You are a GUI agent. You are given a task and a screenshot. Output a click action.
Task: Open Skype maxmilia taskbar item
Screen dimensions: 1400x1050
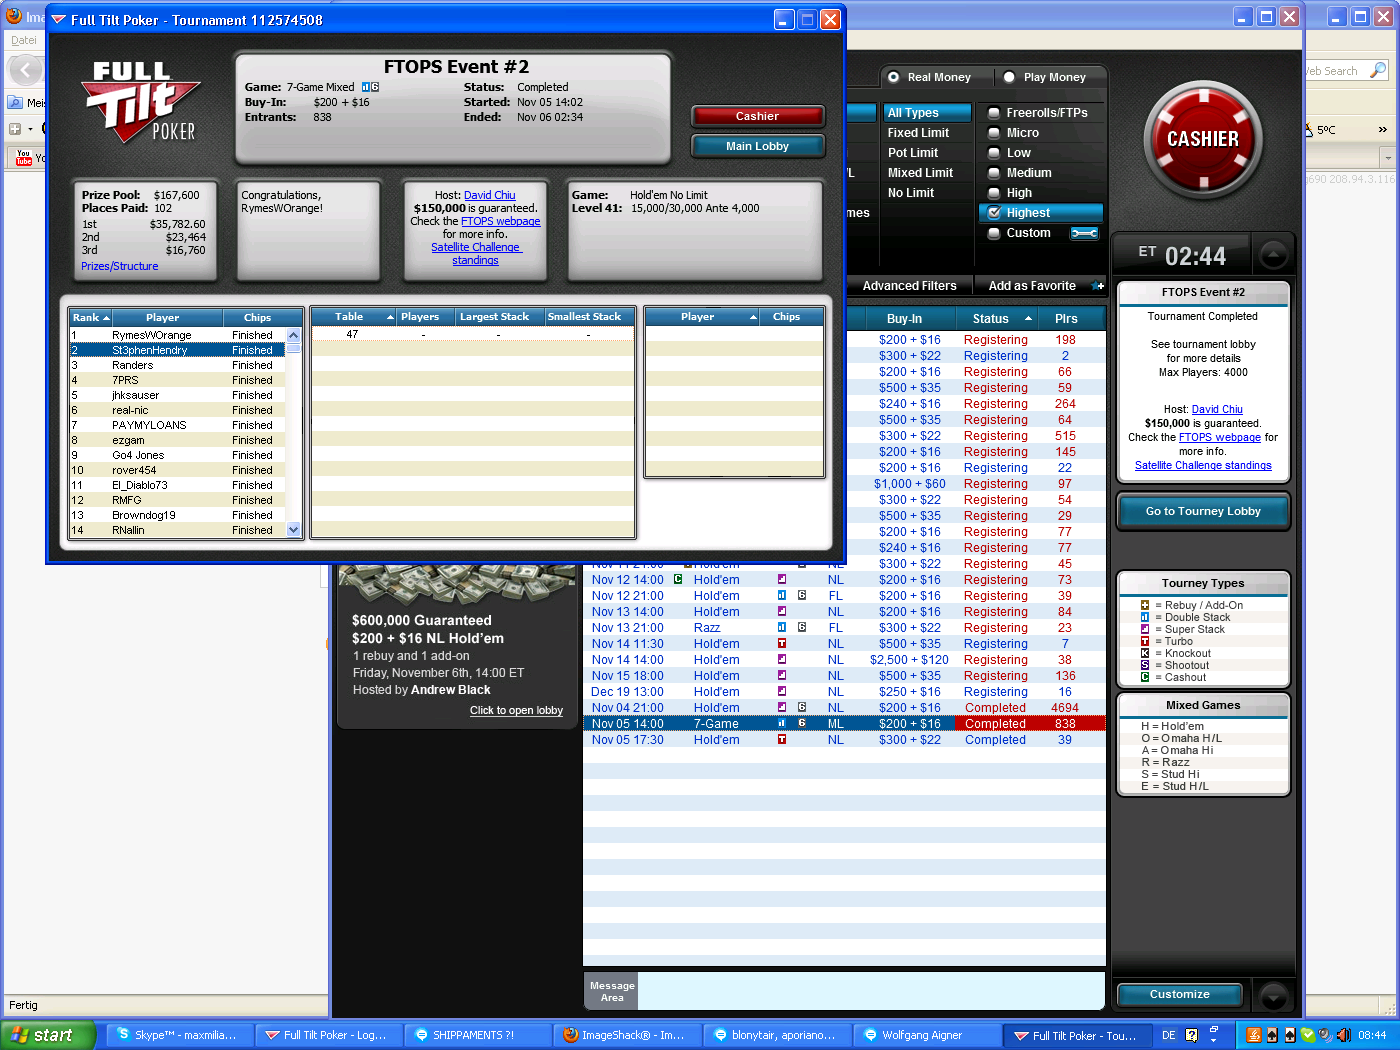(177, 1035)
